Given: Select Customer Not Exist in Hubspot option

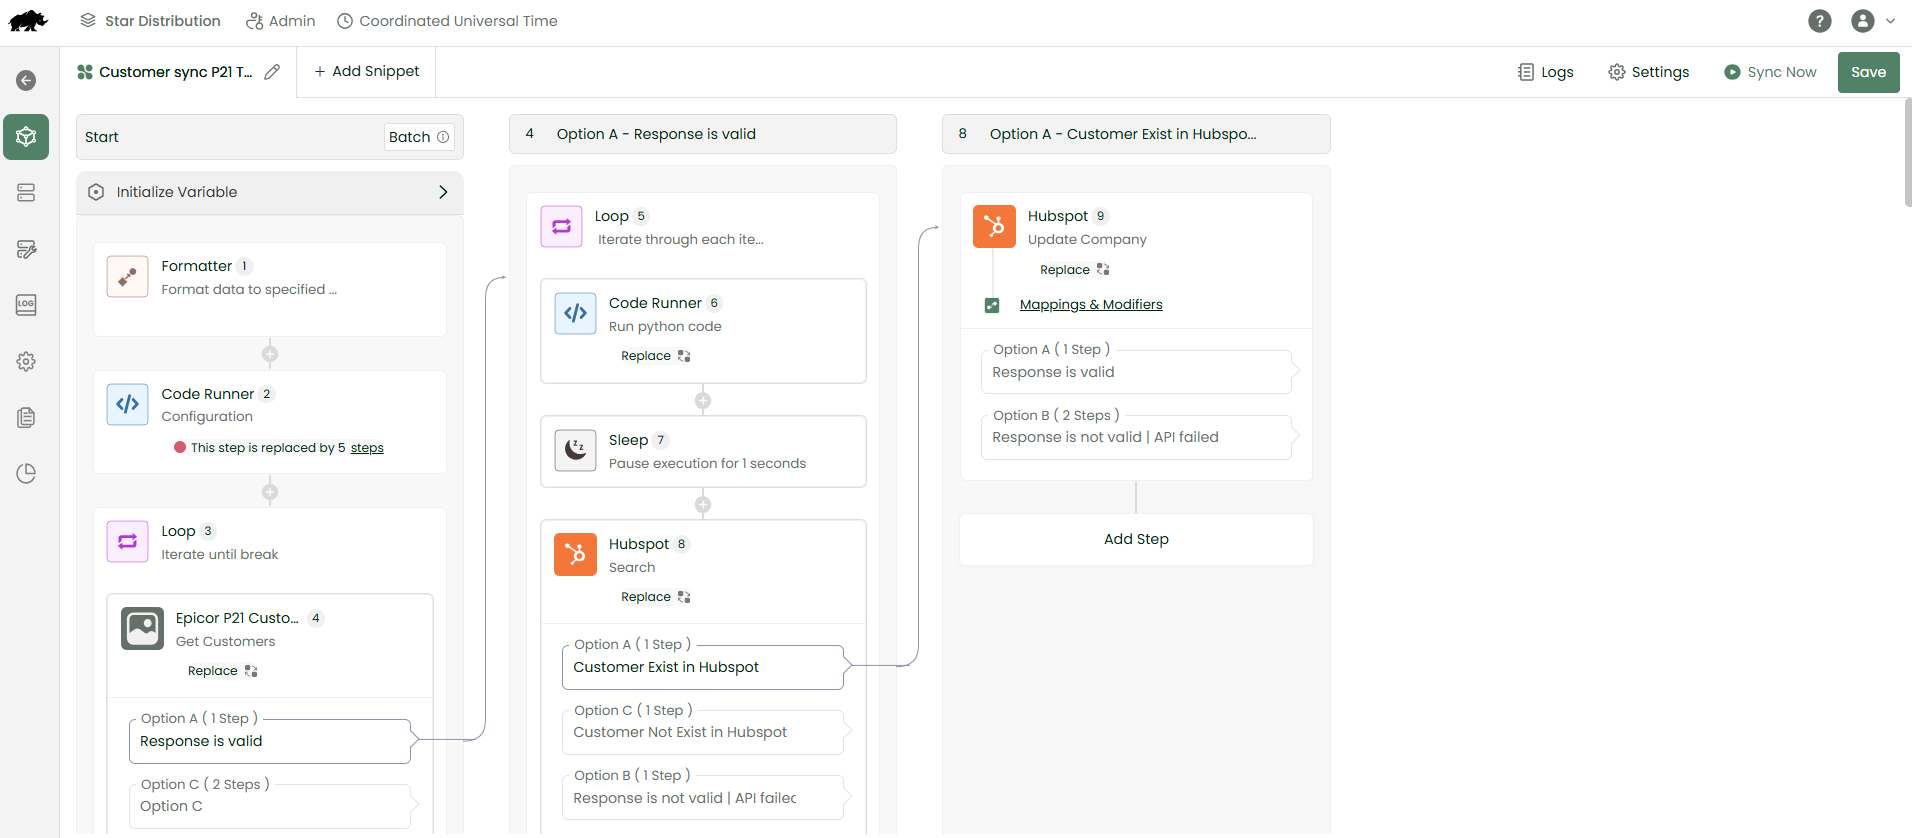Looking at the screenshot, I should tap(703, 732).
